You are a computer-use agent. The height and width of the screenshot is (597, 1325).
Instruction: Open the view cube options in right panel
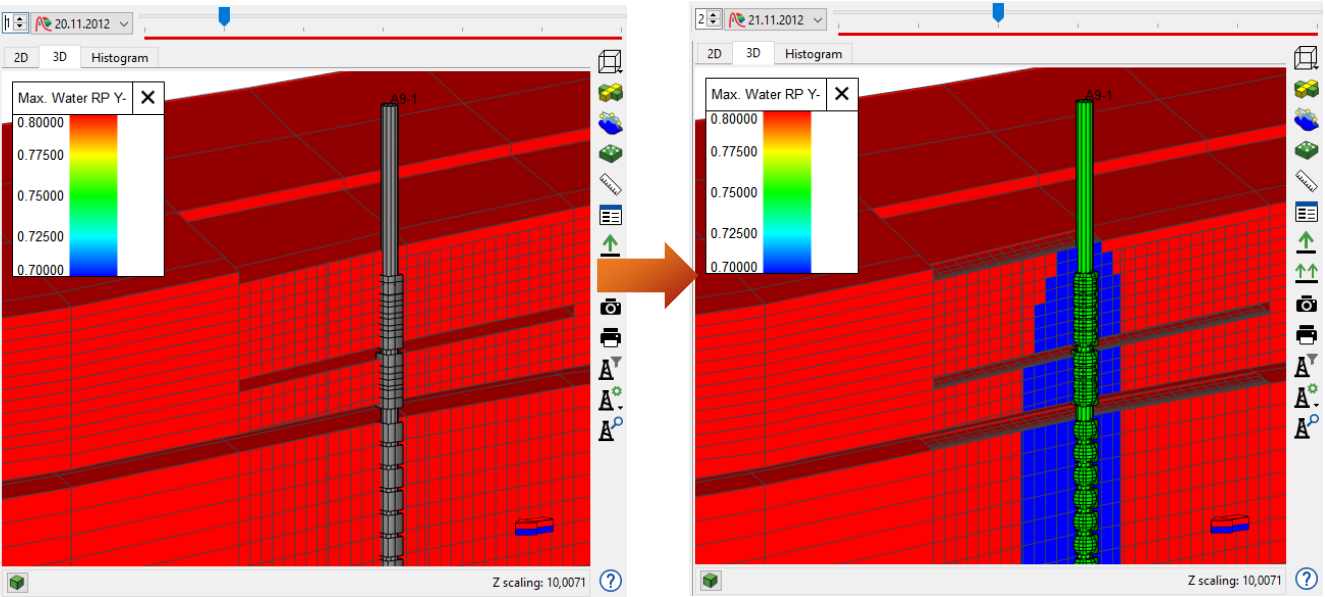[x=1306, y=59]
